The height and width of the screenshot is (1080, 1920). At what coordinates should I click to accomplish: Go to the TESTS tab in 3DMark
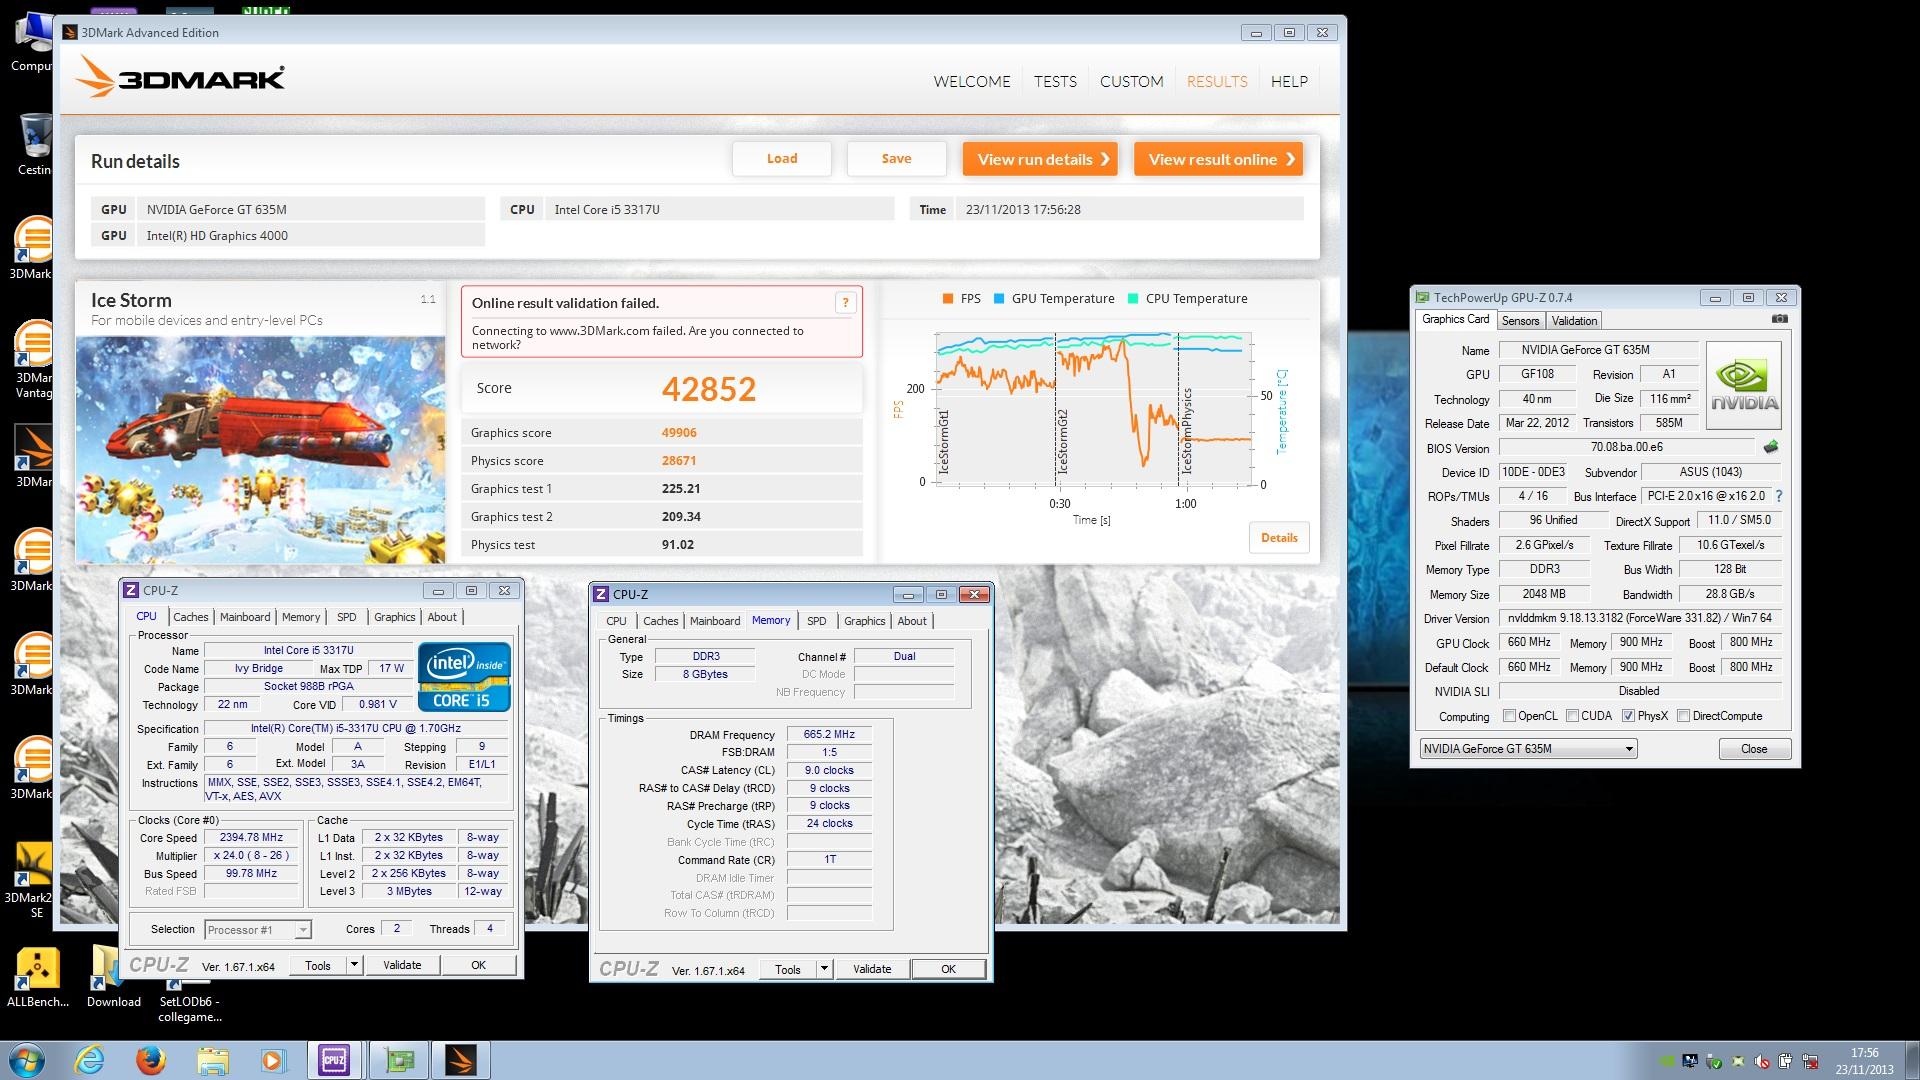coord(1055,82)
